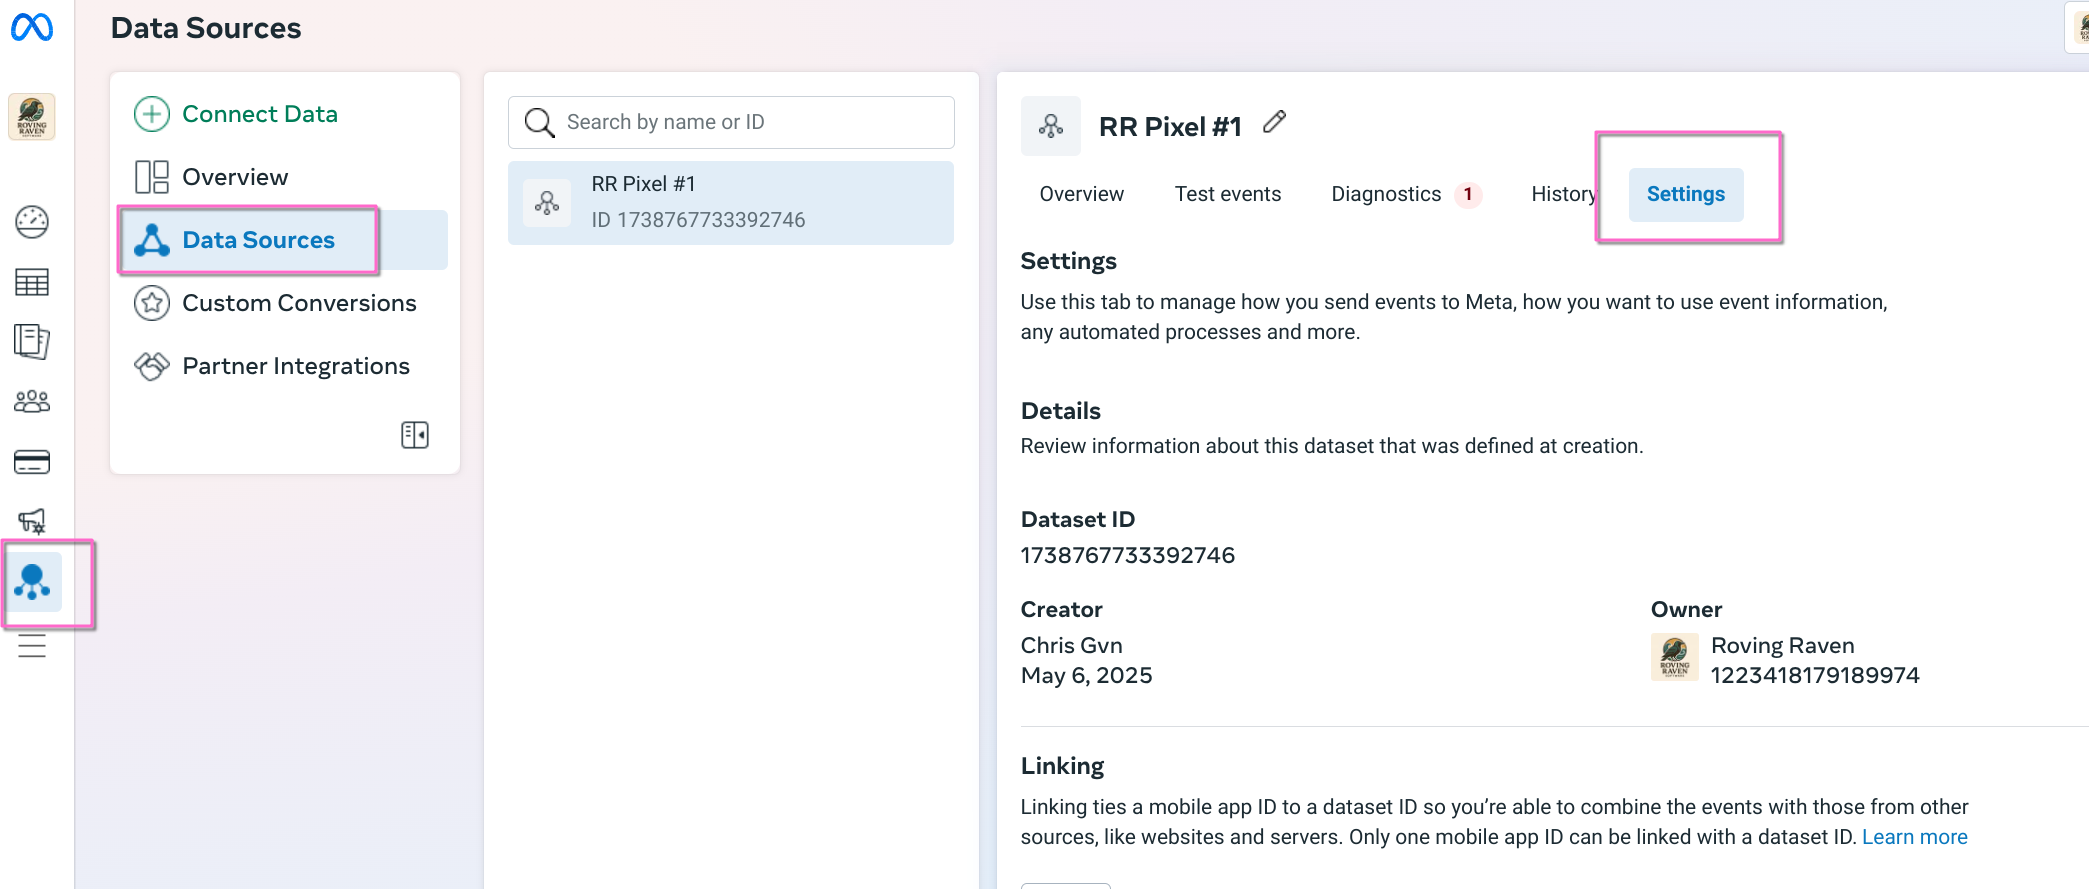
Task: Click the pencil icon to rename RR Pixel #1
Action: 1274,123
